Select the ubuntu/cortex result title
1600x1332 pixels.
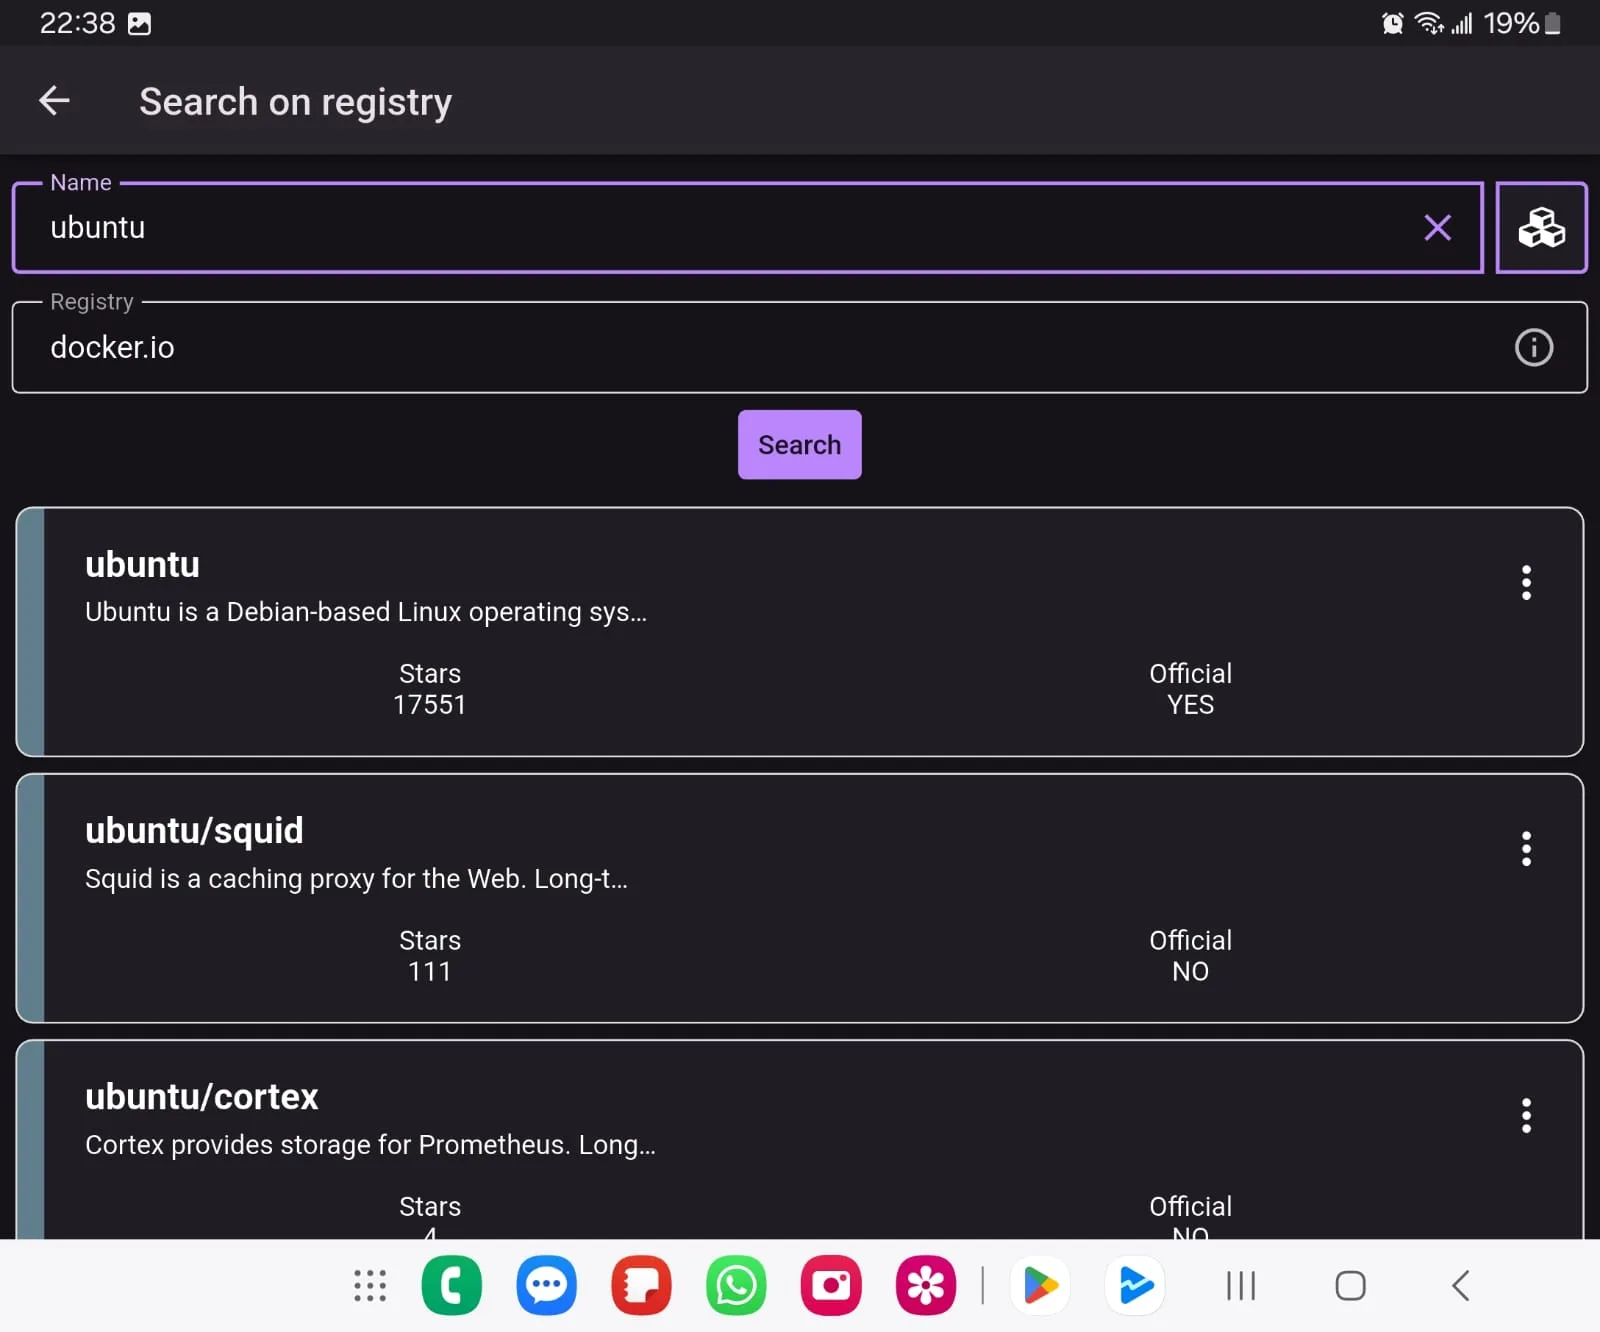pos(201,1097)
